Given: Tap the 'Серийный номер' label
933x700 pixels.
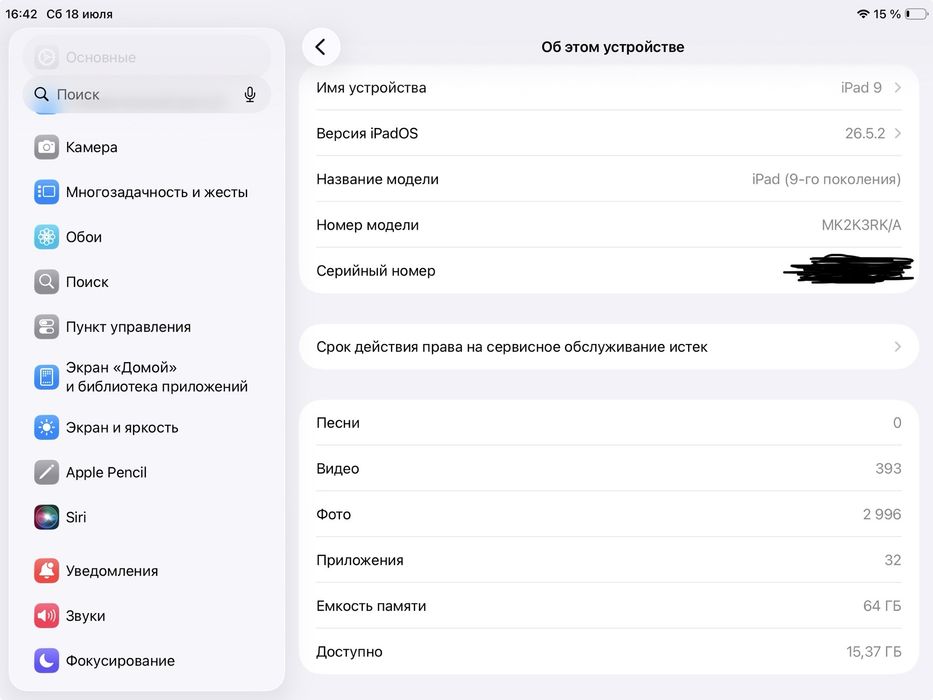Looking at the screenshot, I should [x=375, y=271].
